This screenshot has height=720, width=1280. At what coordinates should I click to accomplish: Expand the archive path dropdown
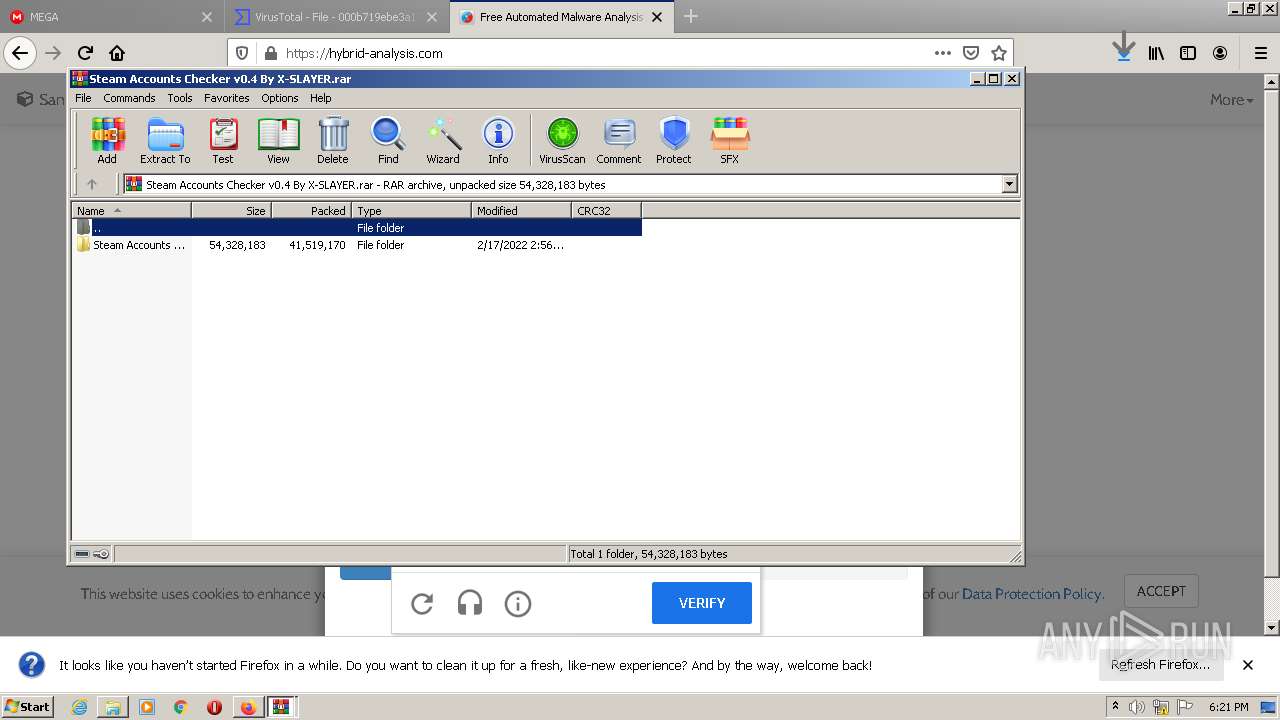point(1009,184)
